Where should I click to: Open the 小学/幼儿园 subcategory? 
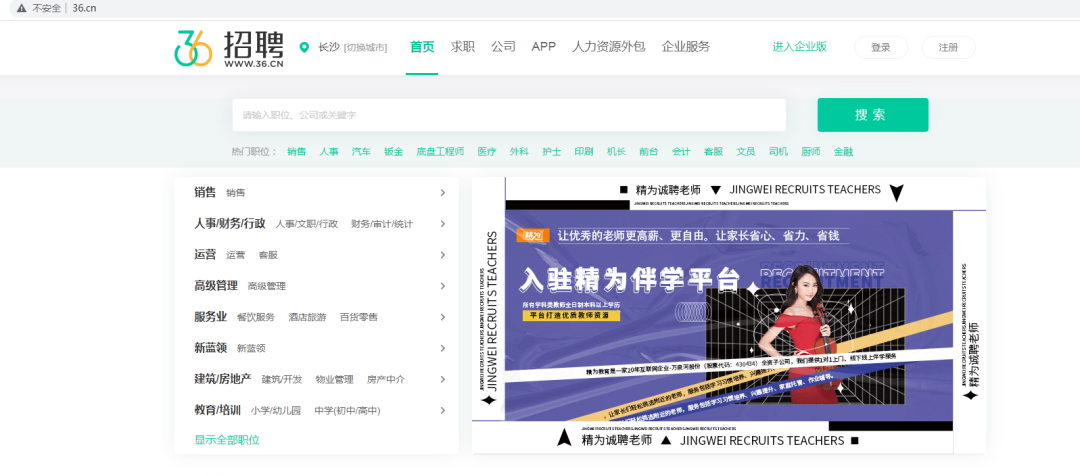pos(276,411)
